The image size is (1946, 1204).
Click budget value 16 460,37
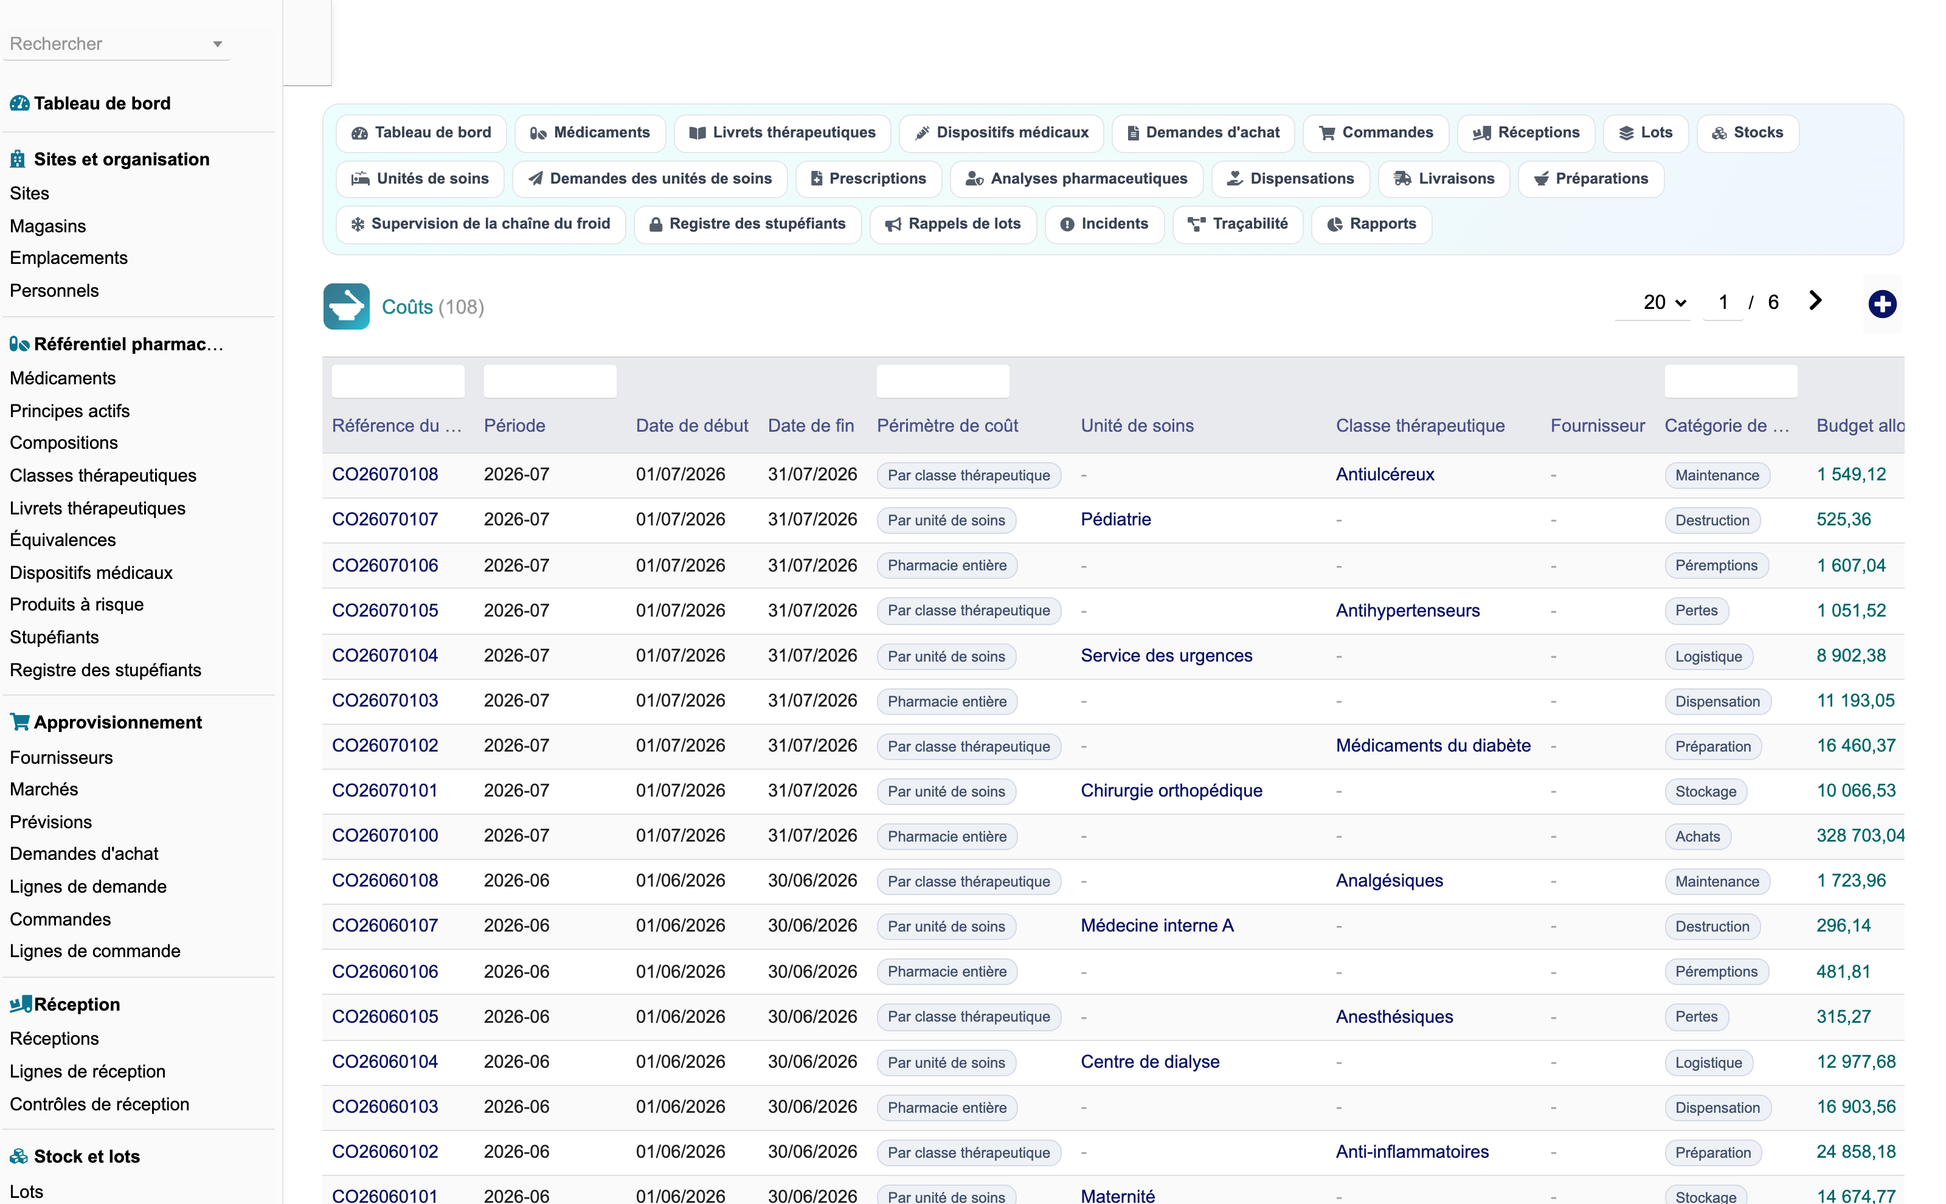(x=1856, y=746)
